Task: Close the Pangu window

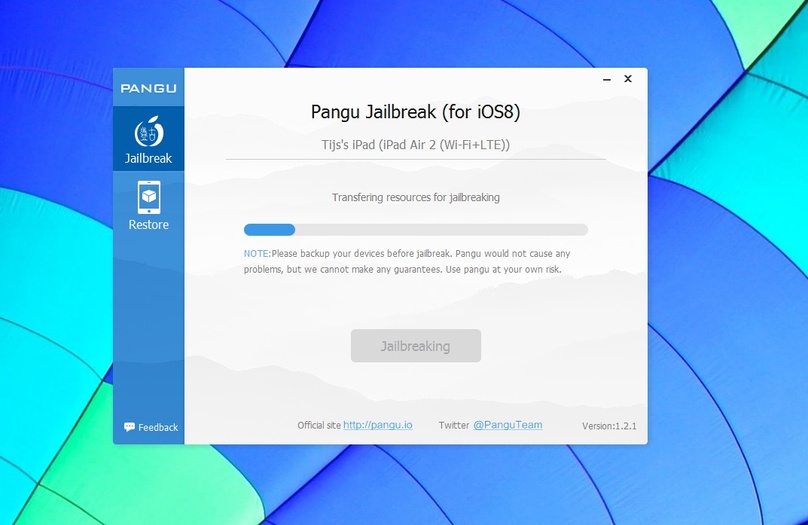Action: tap(628, 79)
